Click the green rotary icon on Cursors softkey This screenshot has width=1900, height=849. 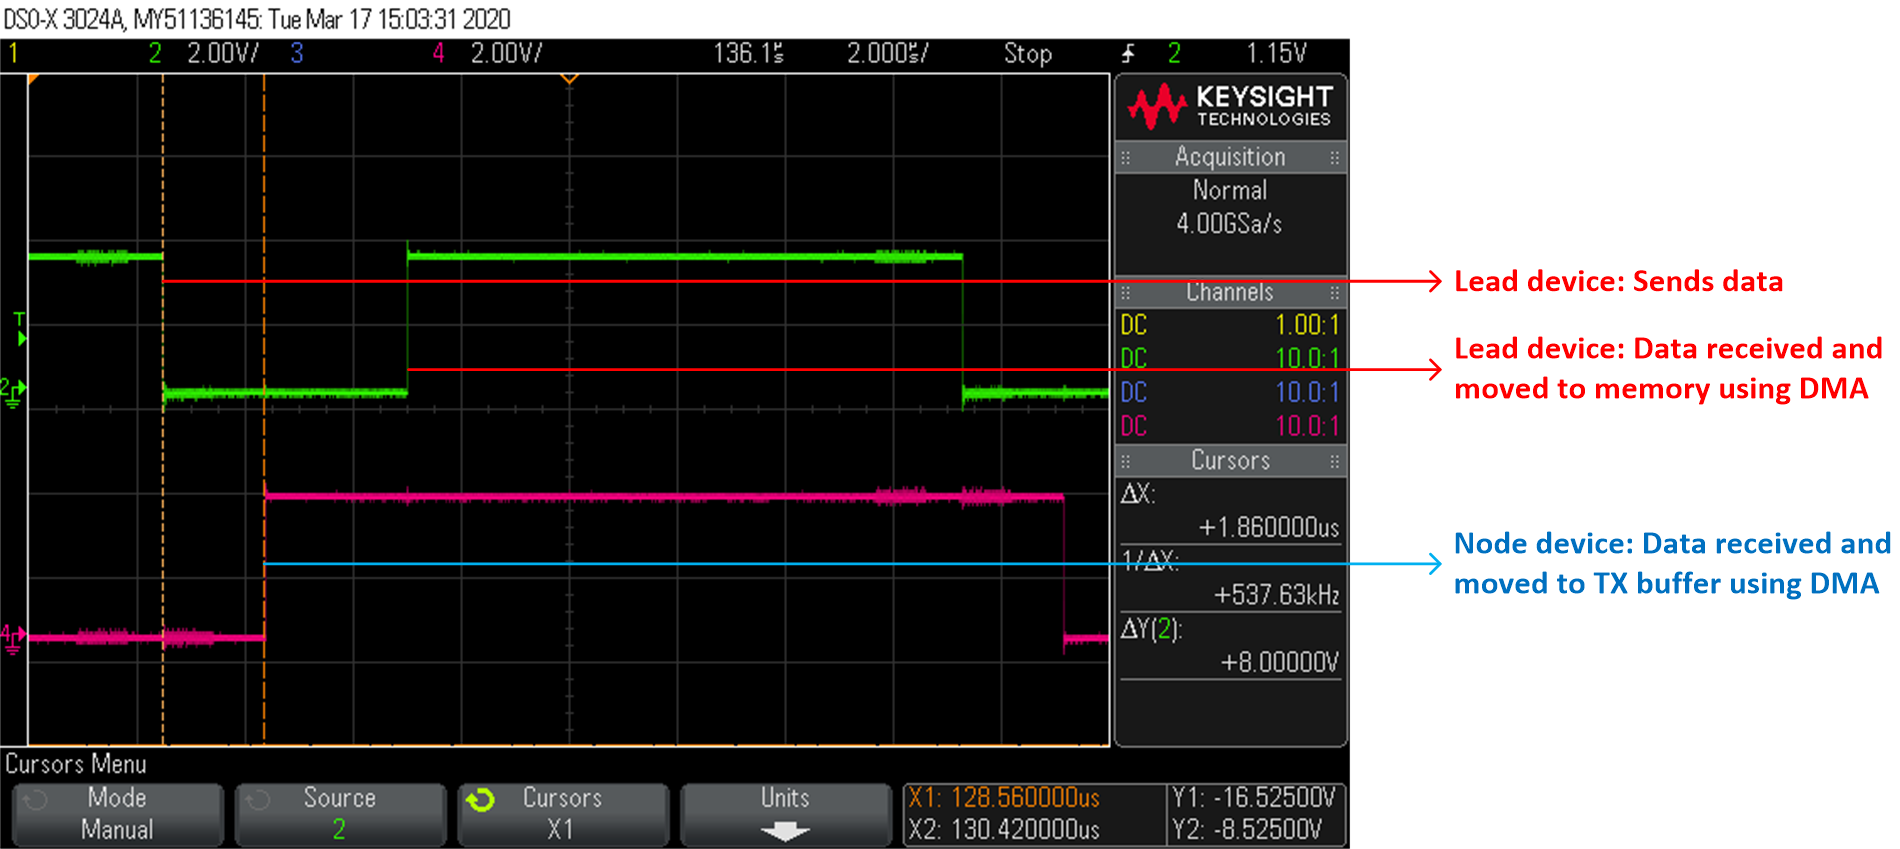[481, 800]
